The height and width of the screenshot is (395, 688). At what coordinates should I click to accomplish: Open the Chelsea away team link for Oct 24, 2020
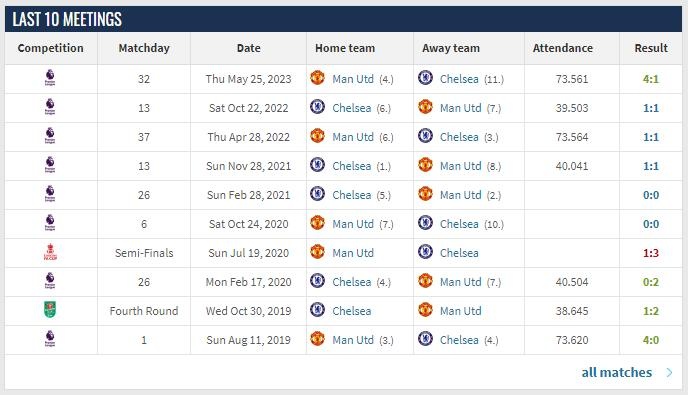(459, 224)
